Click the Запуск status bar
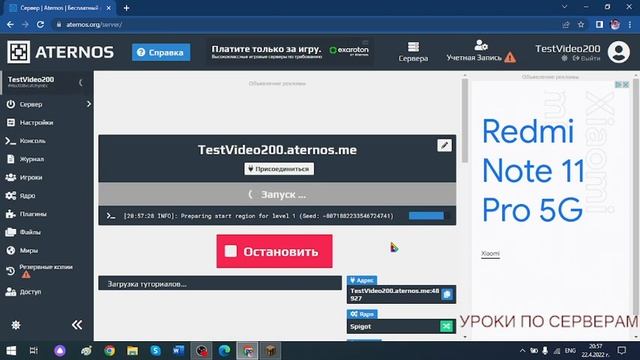640x360 pixels. [277, 194]
